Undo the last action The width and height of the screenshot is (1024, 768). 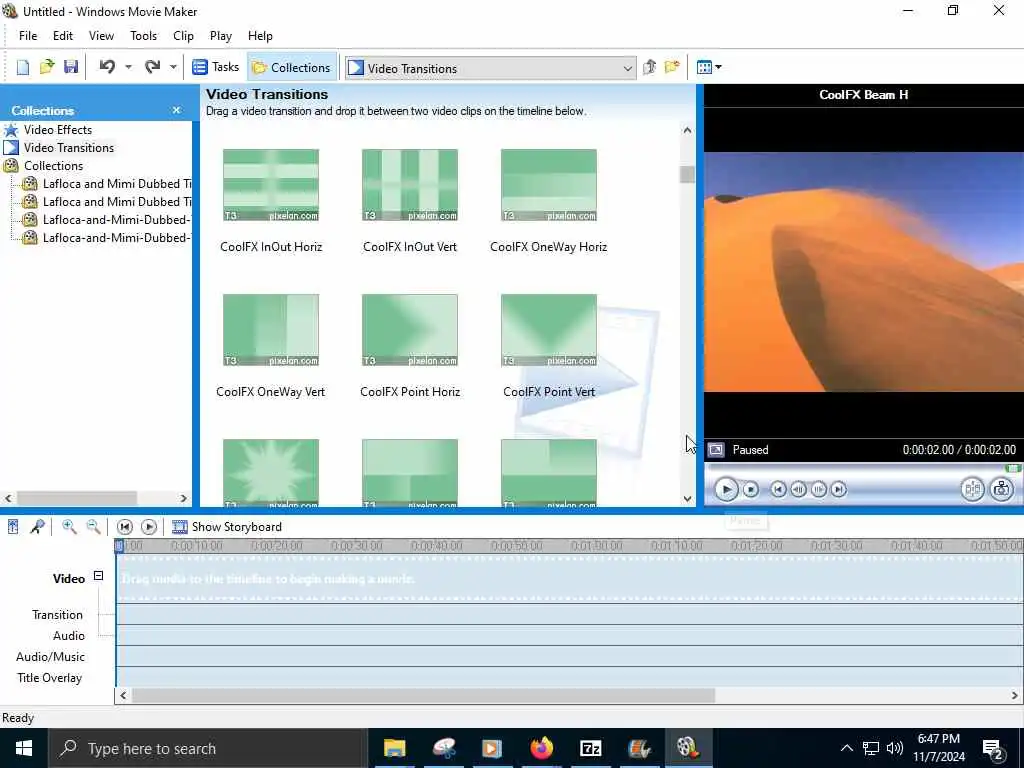(107, 67)
